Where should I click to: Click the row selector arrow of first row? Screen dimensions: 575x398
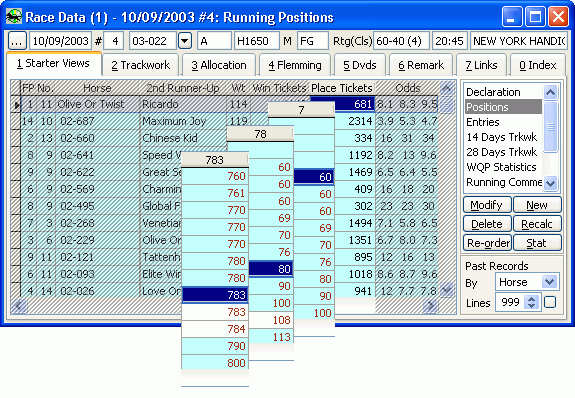point(16,105)
